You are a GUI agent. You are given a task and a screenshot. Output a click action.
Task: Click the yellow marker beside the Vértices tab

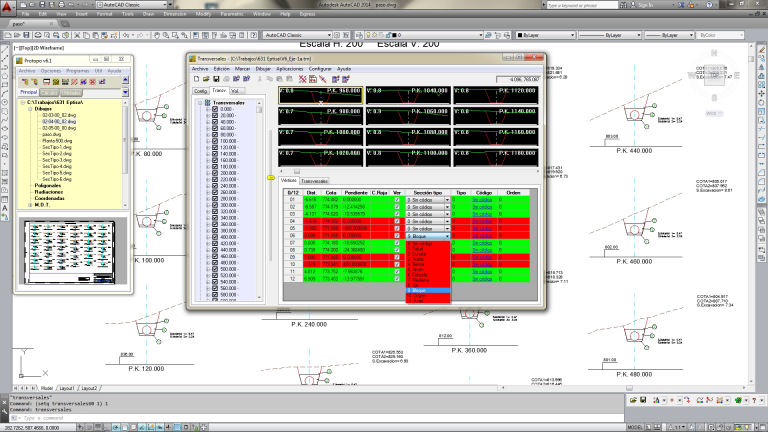tap(271, 178)
